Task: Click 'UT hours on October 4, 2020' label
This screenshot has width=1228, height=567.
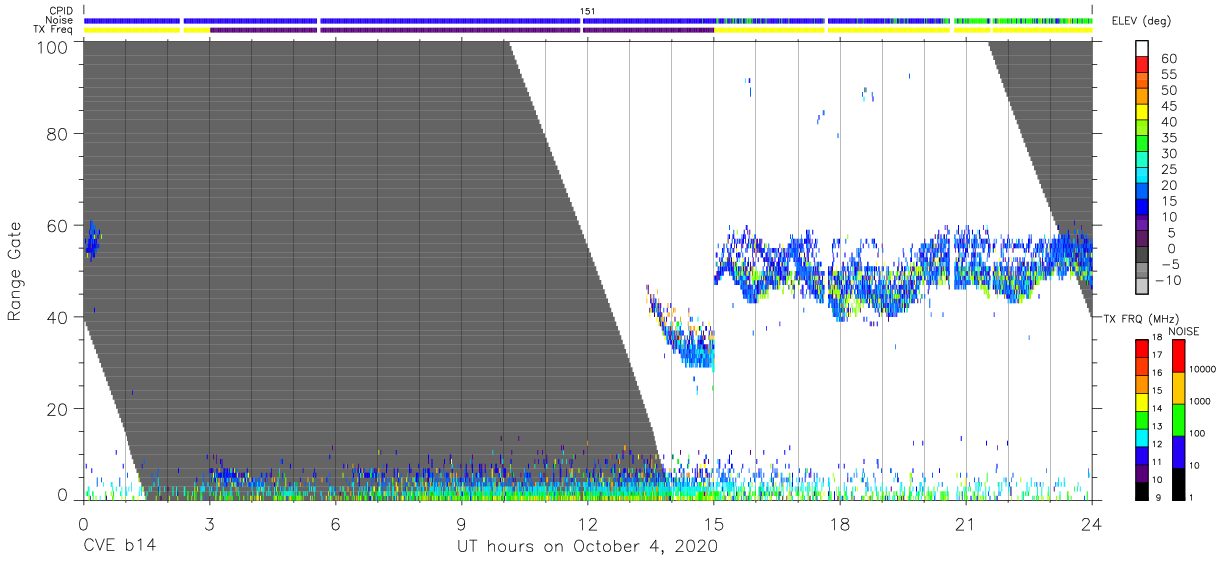Action: [x=587, y=547]
